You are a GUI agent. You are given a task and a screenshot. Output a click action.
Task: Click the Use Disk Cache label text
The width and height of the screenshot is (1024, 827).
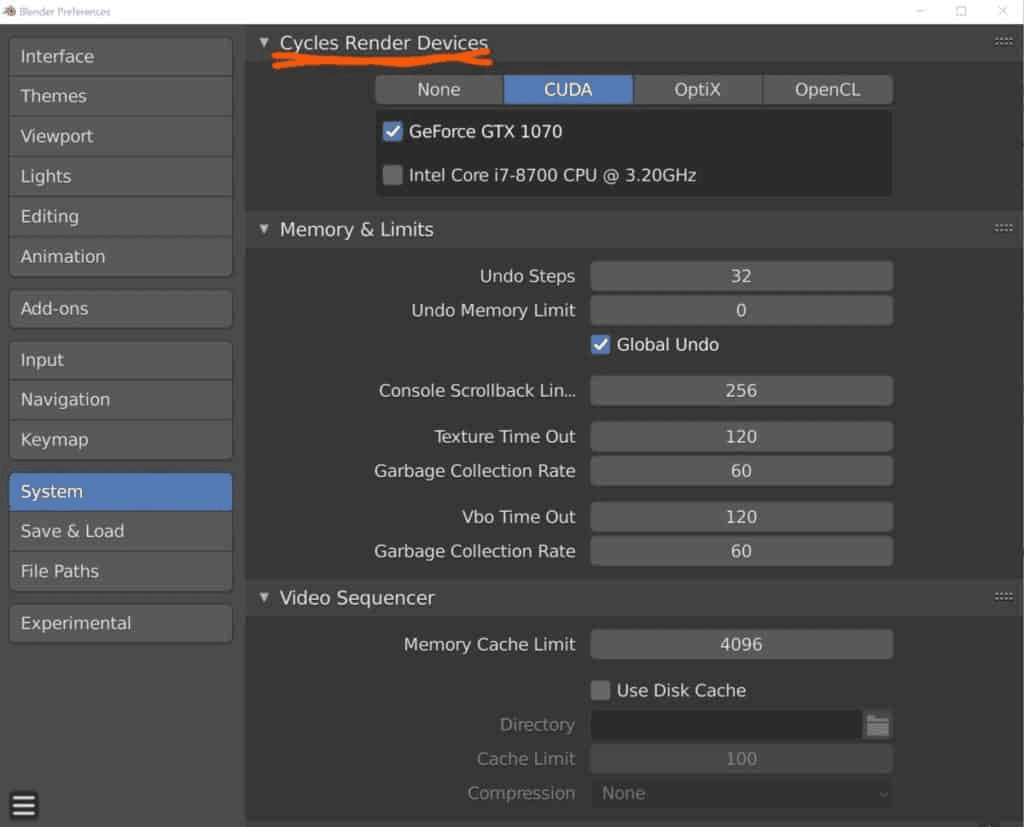[x=681, y=690]
